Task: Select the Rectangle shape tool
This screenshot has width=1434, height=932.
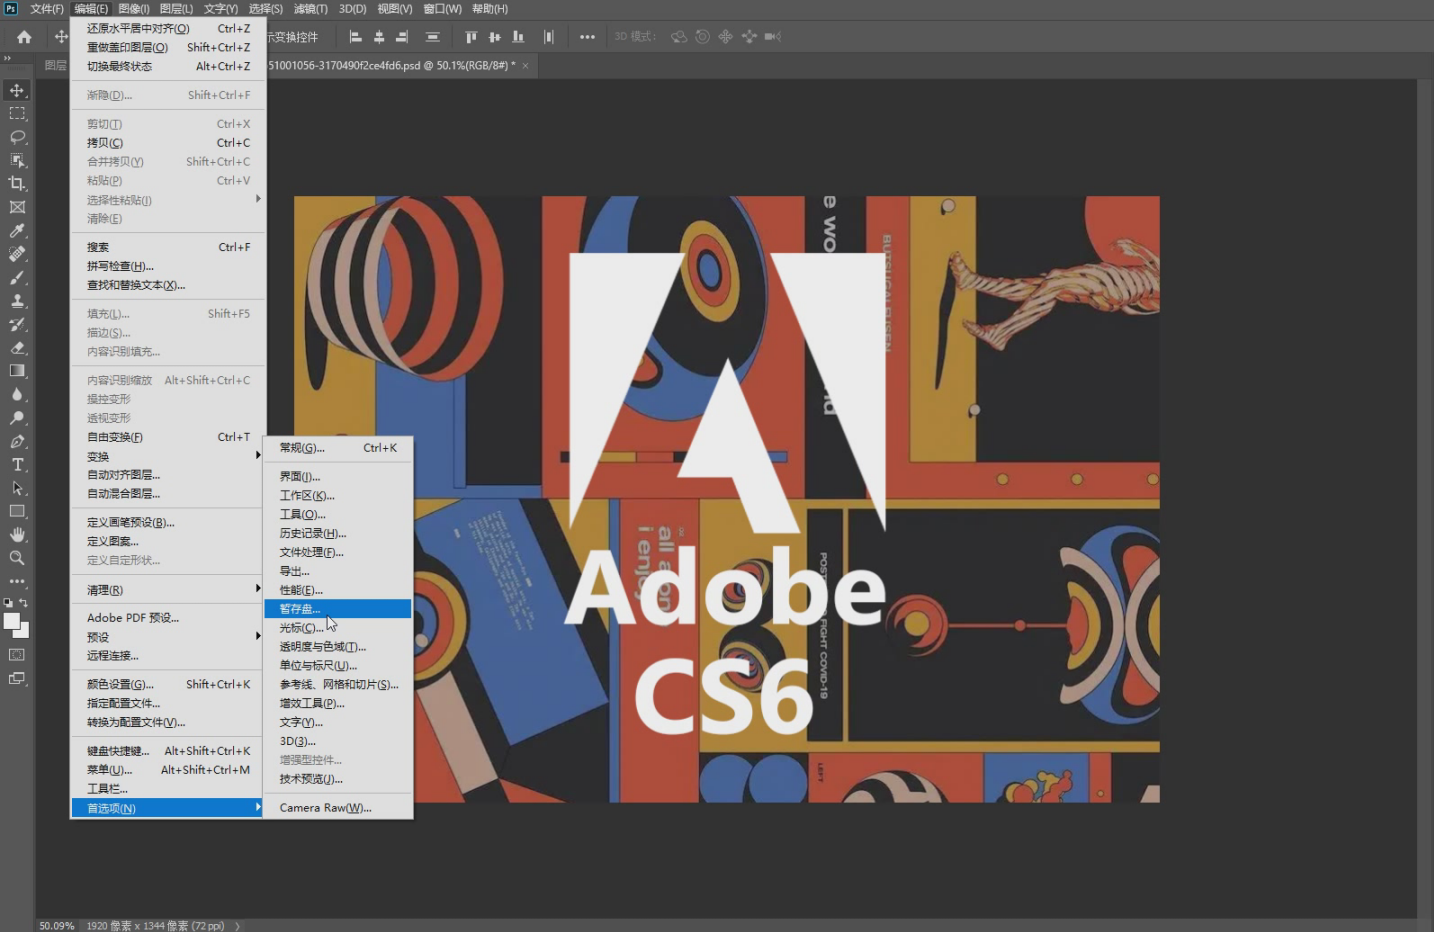Action: click(x=17, y=511)
